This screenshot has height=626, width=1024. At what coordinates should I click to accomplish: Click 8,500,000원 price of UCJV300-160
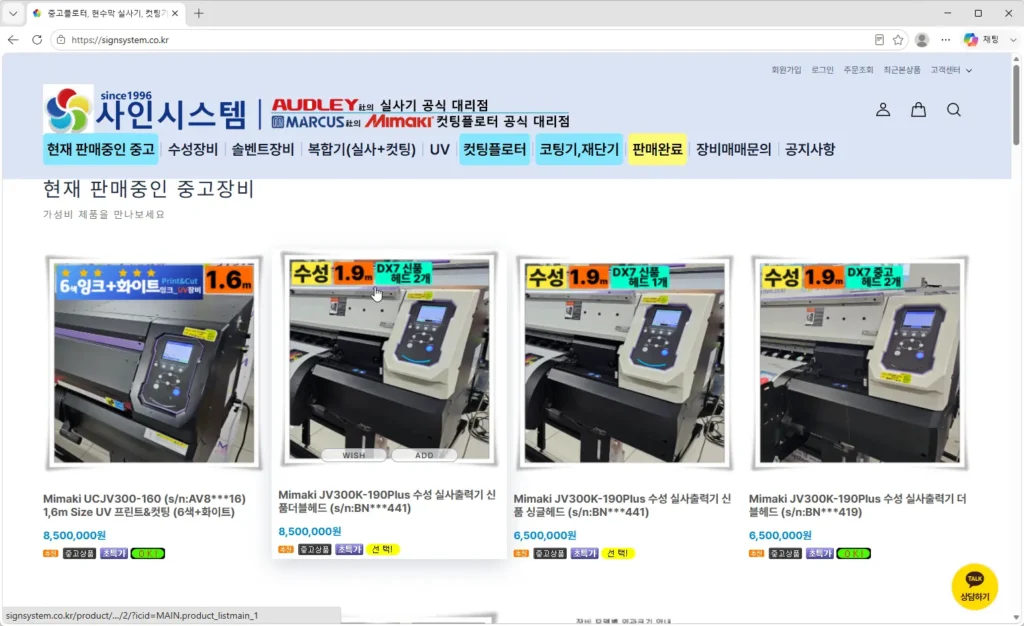pos(74,535)
